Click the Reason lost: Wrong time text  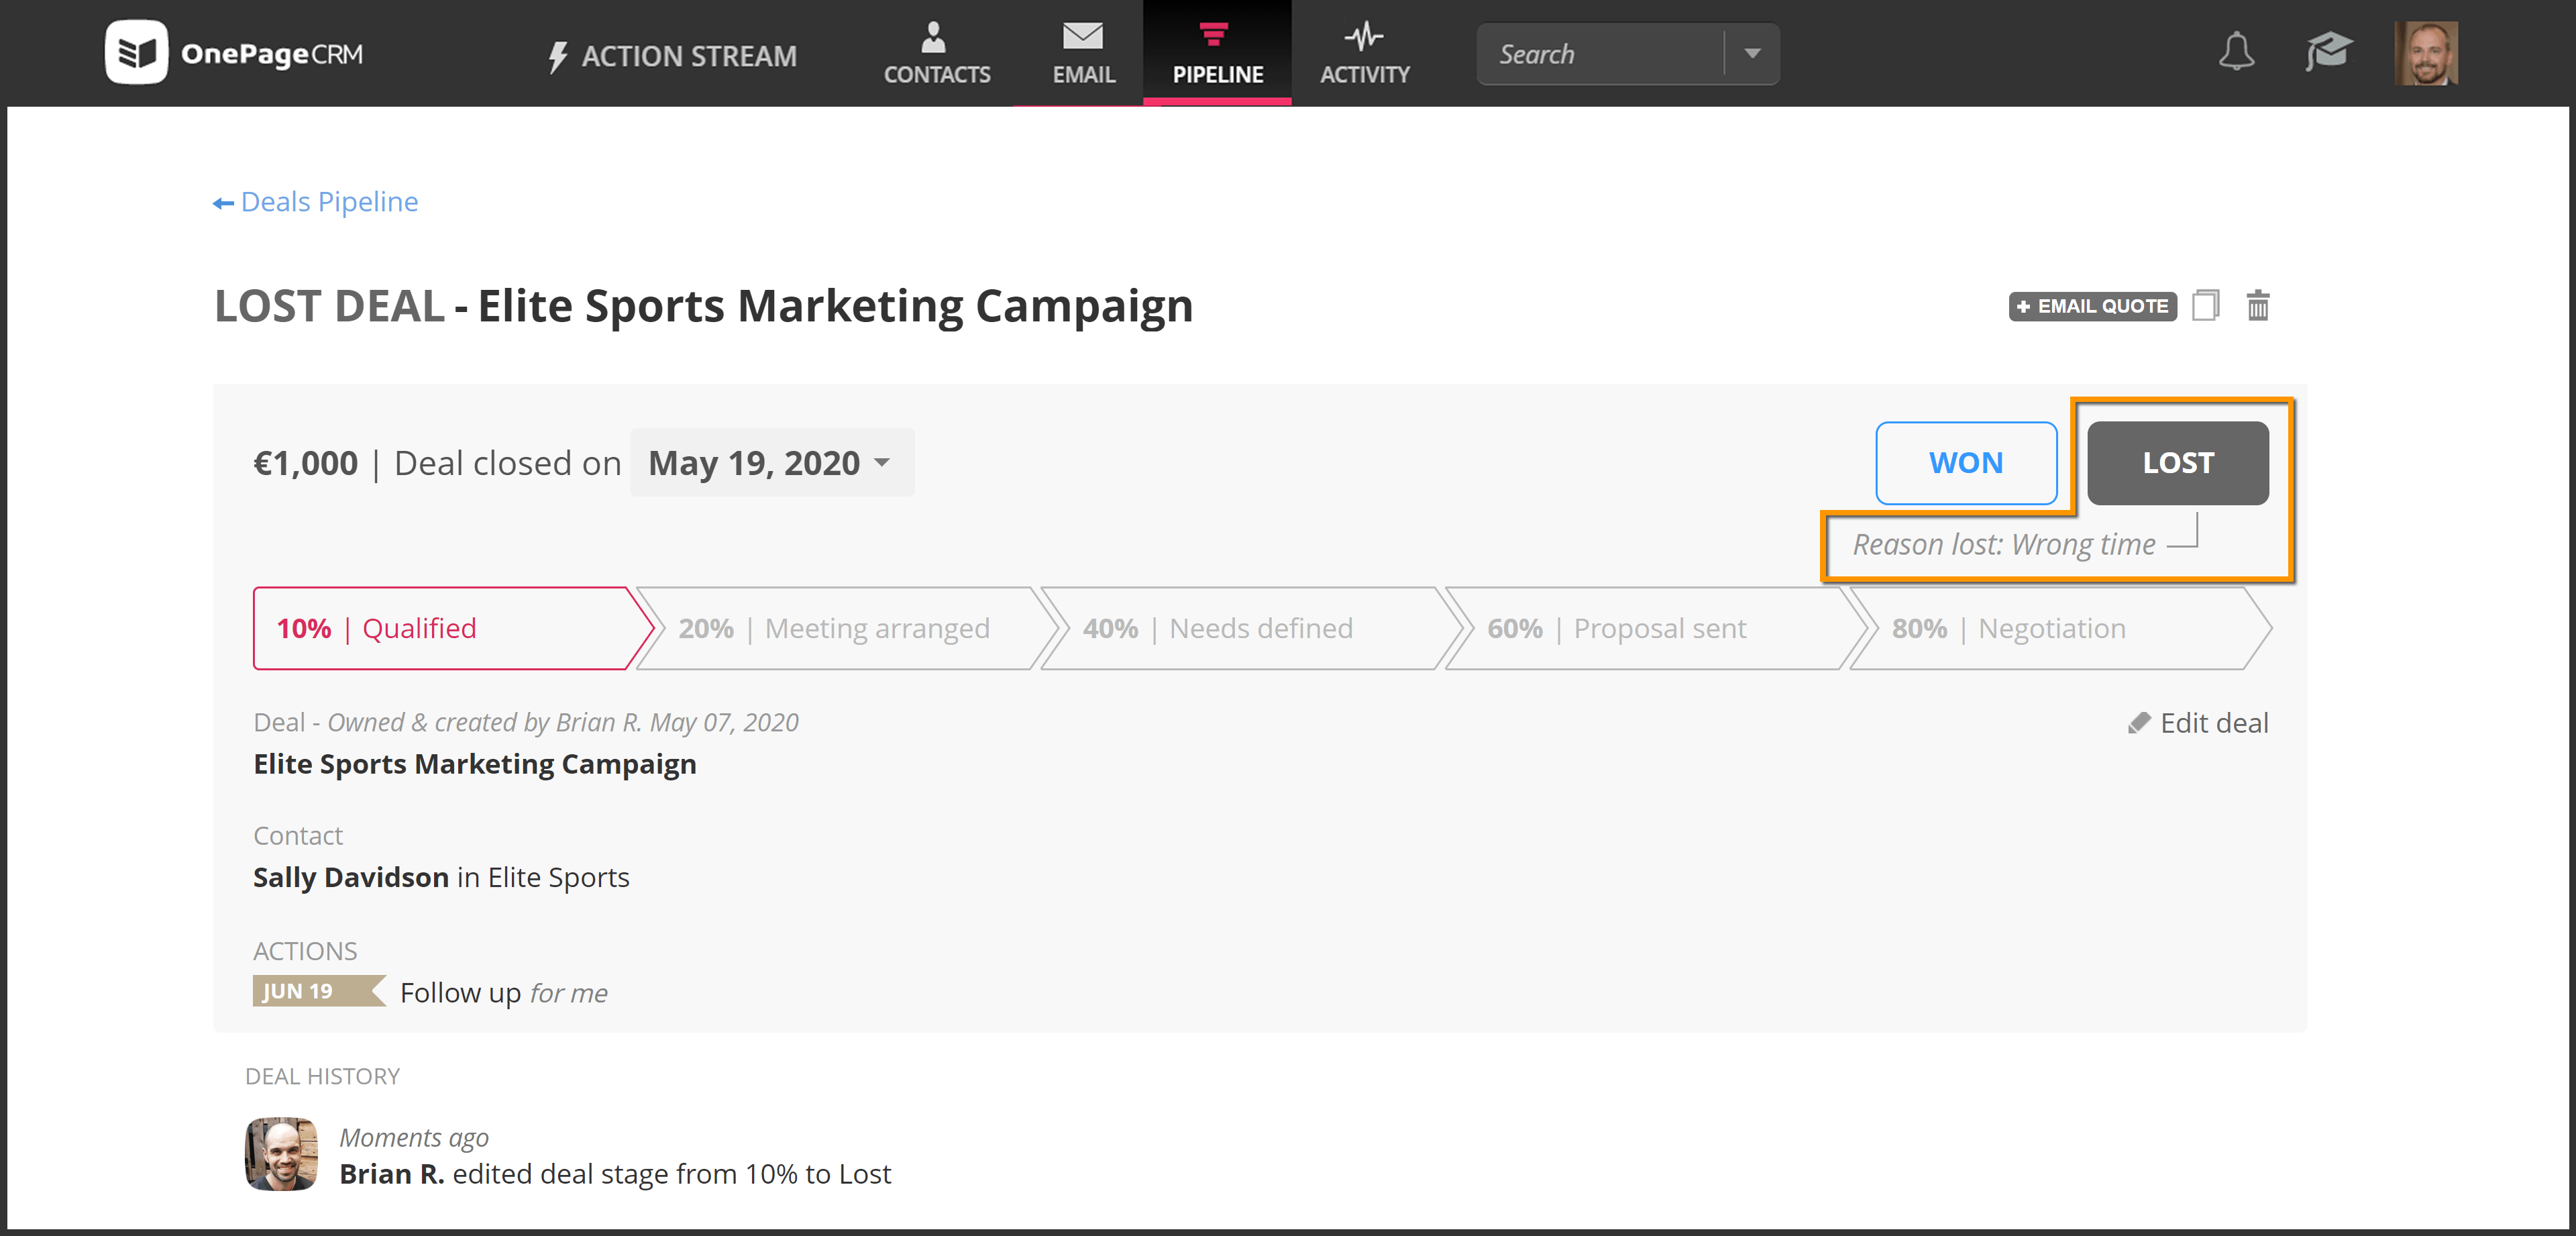pyautogui.click(x=2004, y=545)
